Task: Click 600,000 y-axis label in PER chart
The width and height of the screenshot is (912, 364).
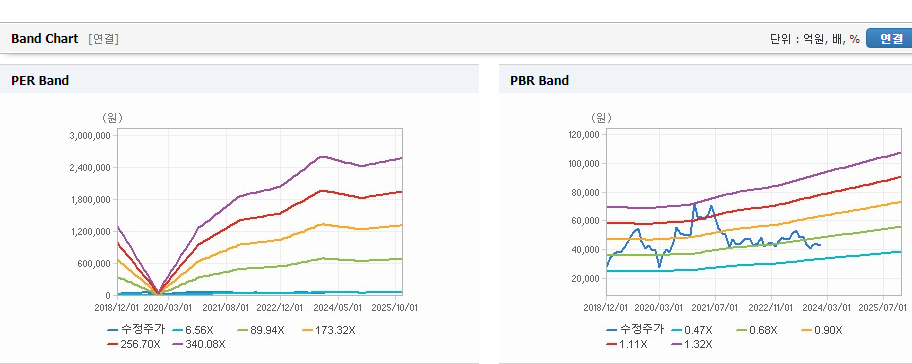Action: [x=95, y=263]
